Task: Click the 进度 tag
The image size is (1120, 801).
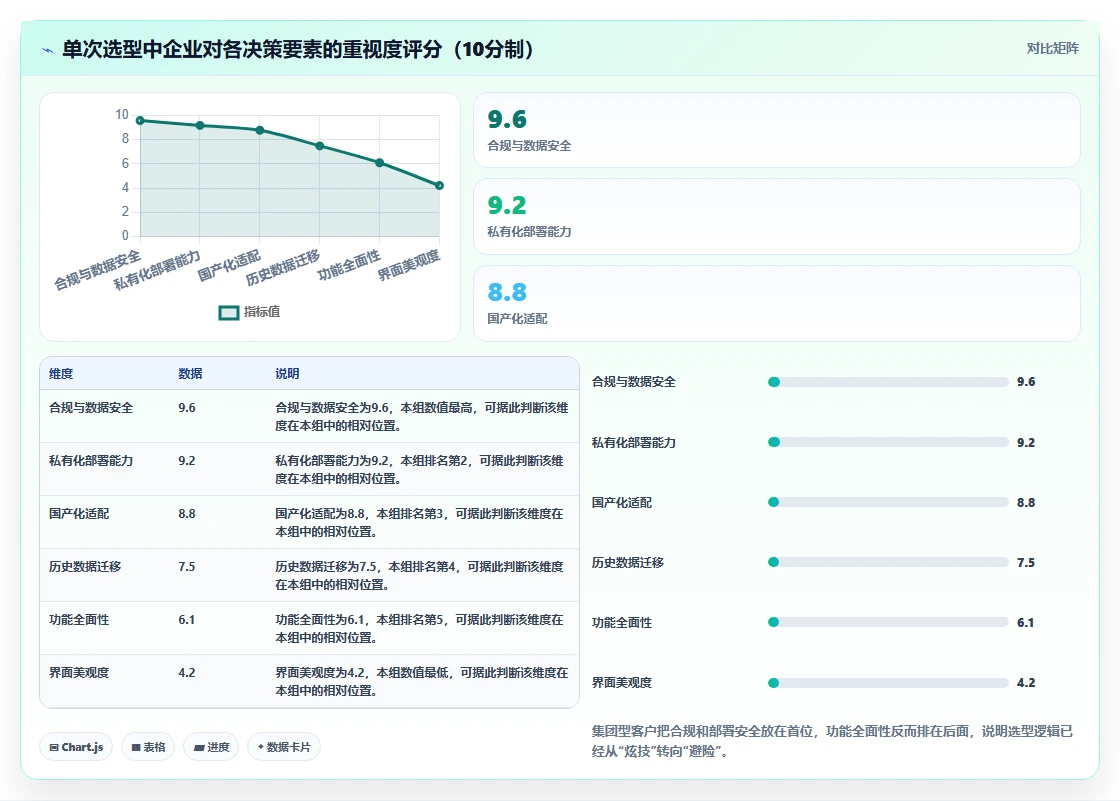Action: pos(211,747)
